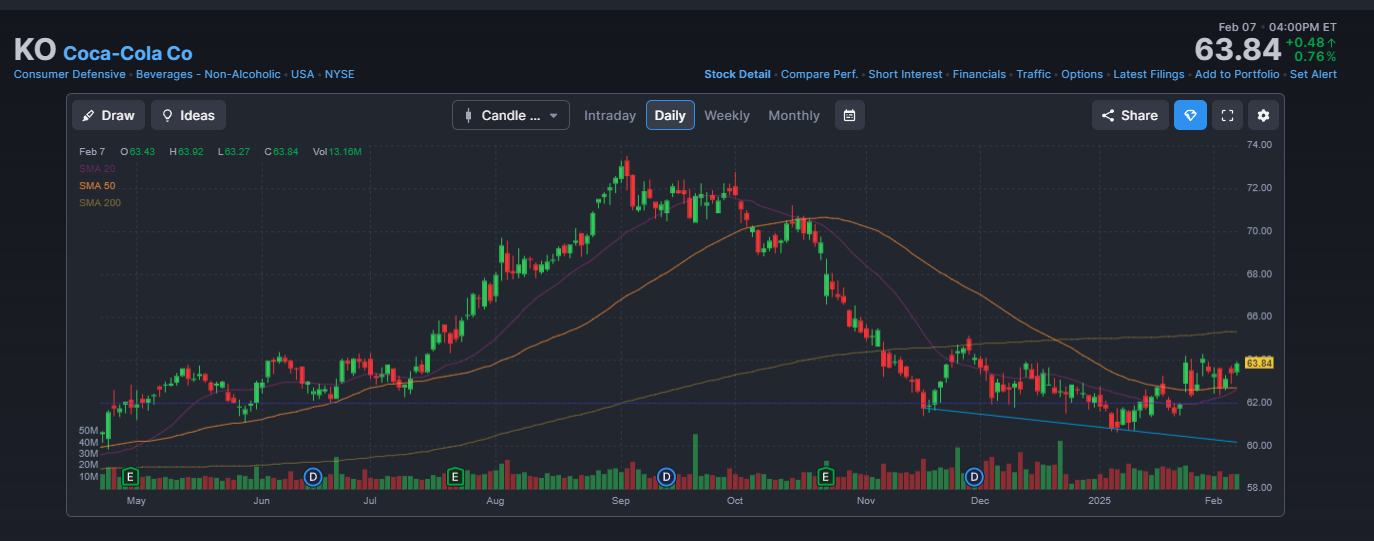Open the Traffic link
Screen dimensions: 1374x541
pyautogui.click(x=1034, y=74)
